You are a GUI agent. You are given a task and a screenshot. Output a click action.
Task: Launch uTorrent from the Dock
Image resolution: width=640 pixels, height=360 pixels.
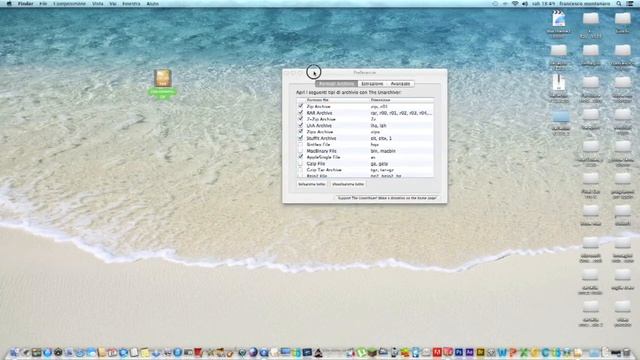361,352
